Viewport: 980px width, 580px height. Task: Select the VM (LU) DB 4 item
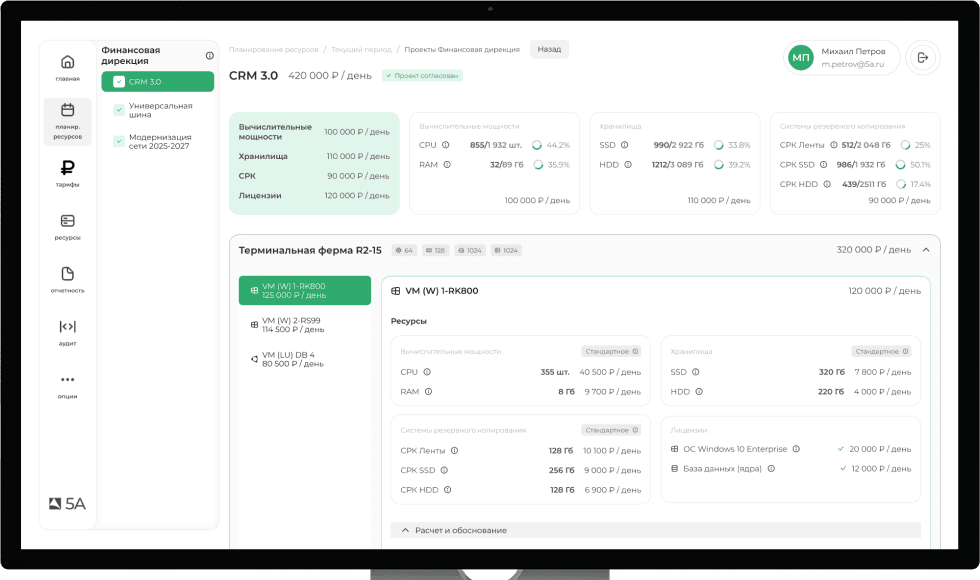(x=292, y=359)
